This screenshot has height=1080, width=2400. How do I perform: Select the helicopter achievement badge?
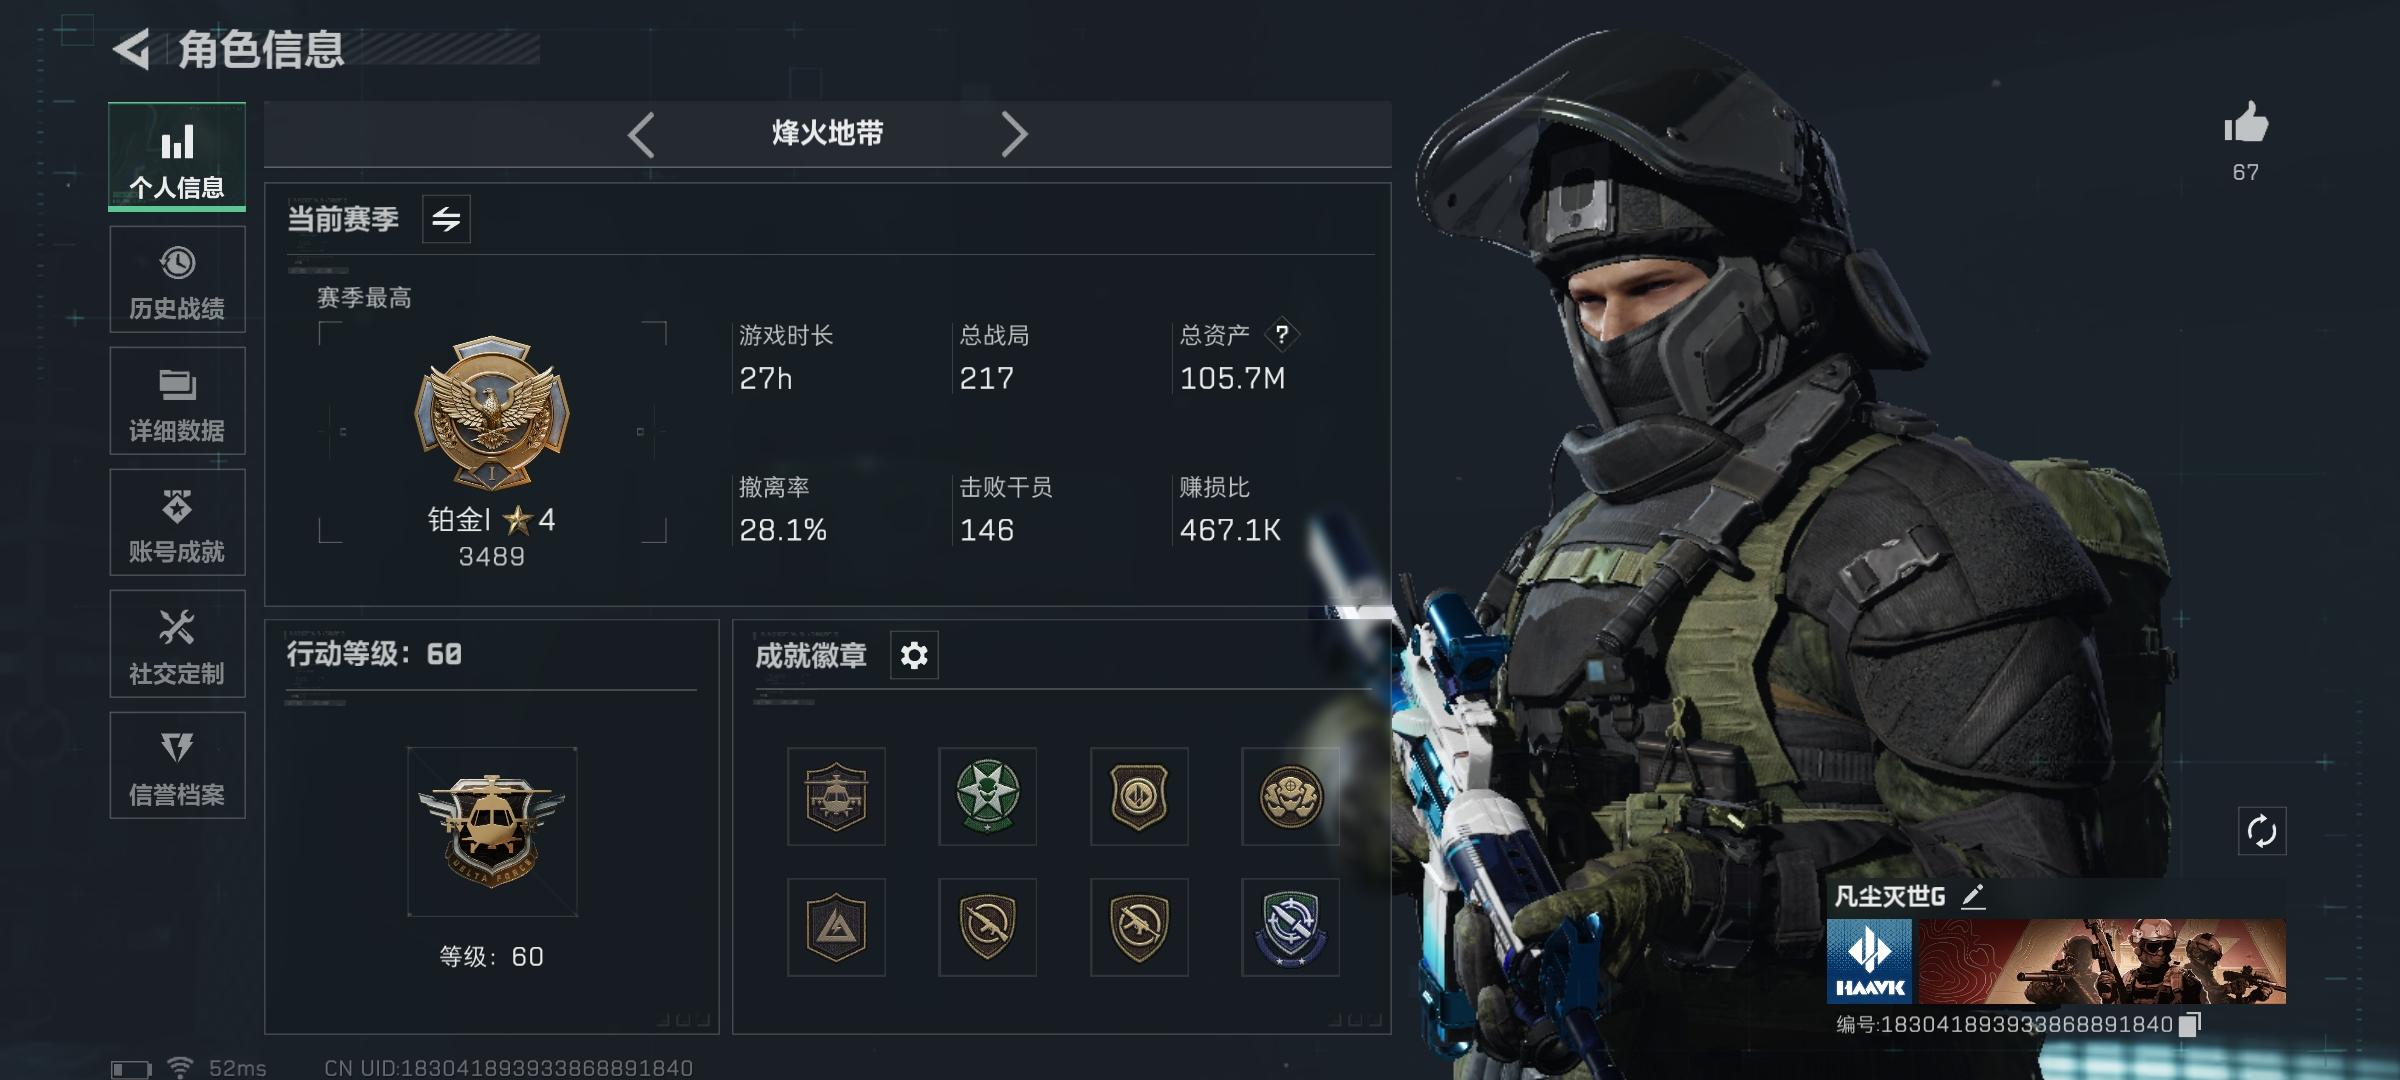(836, 797)
